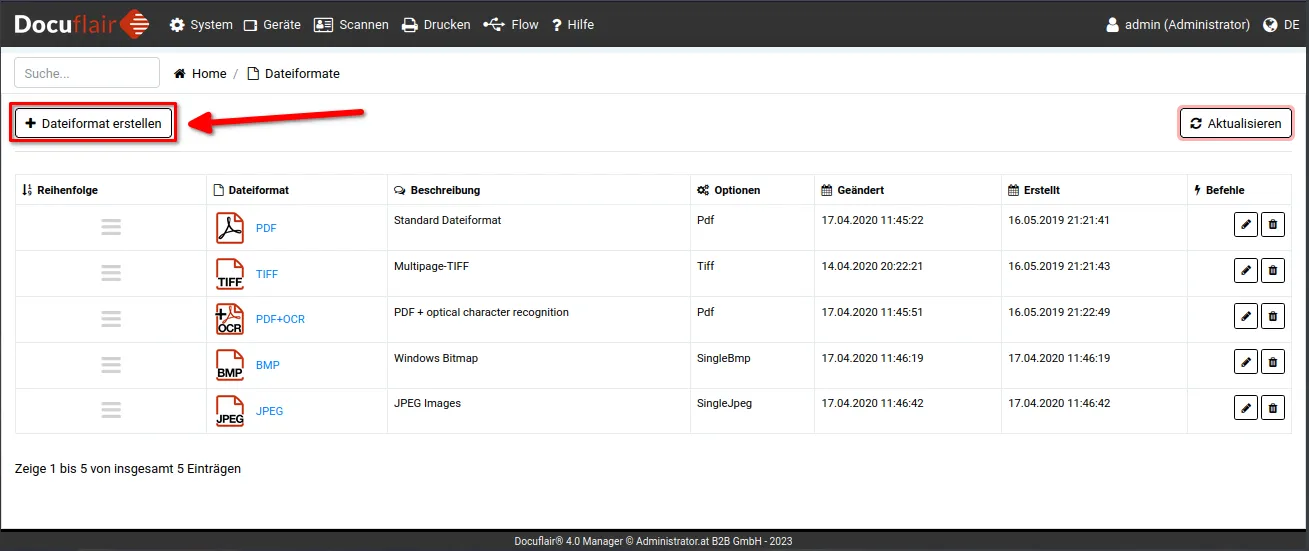
Task: Click Dateiformat erstellen button
Action: 93,123
